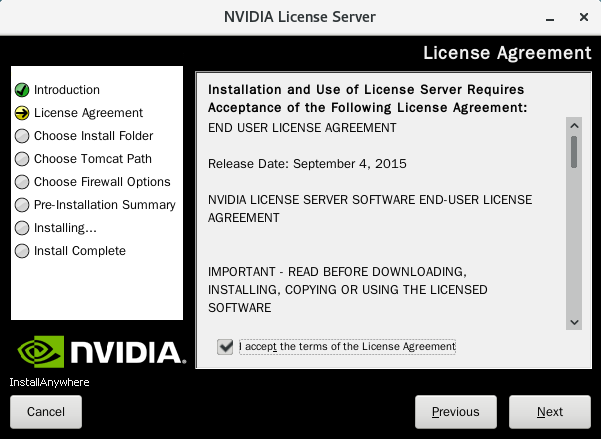Cancel the NVIDIA License Server installation
This screenshot has height=439, width=601.
[46, 412]
